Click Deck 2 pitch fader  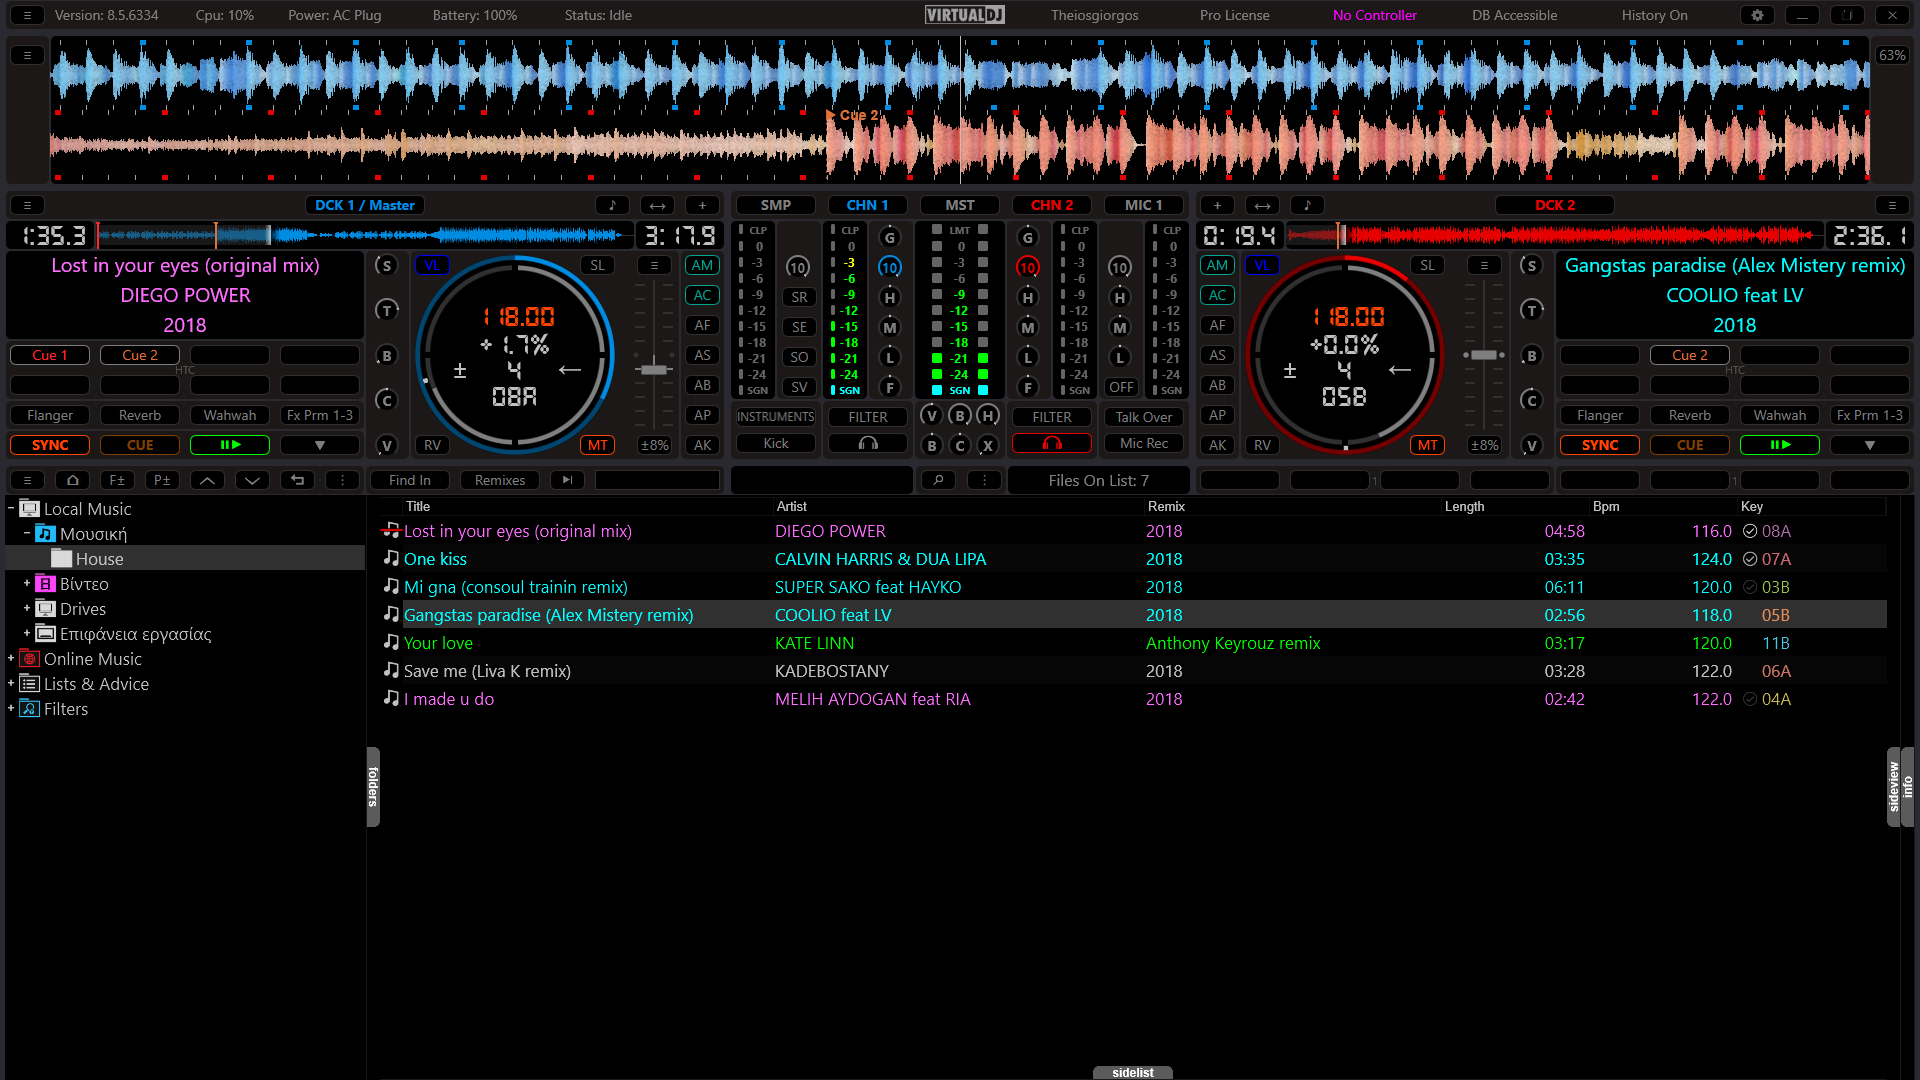click(x=1484, y=355)
